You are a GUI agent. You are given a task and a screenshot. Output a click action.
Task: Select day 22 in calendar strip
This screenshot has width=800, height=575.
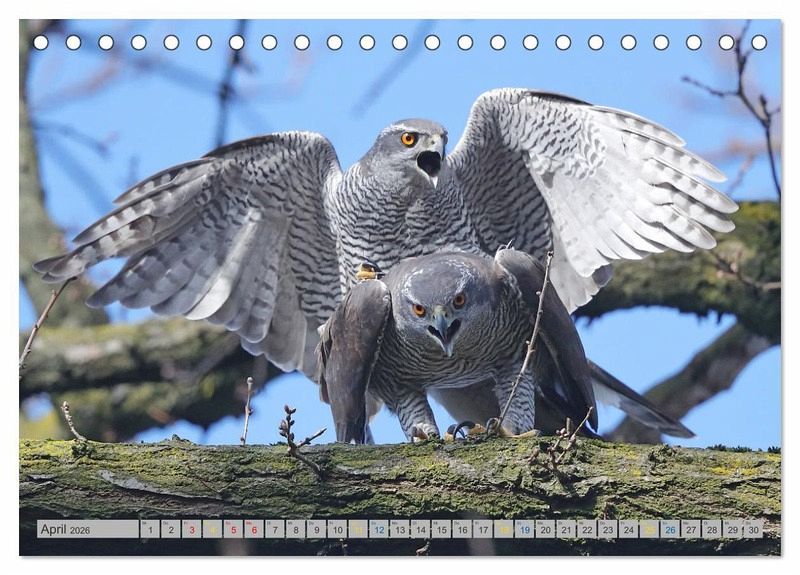pyautogui.click(x=587, y=529)
